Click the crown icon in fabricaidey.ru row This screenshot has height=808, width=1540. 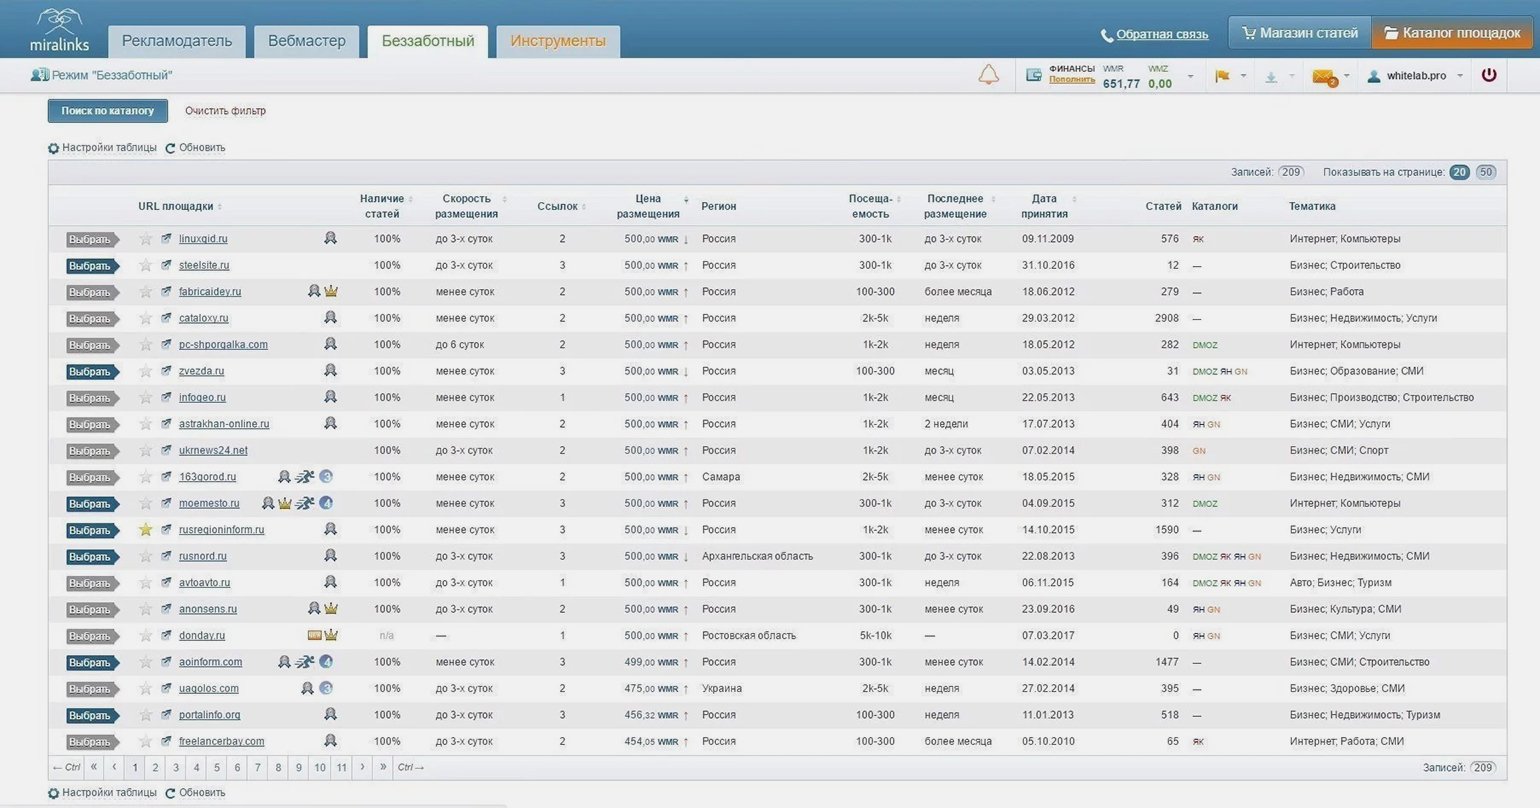pos(331,292)
